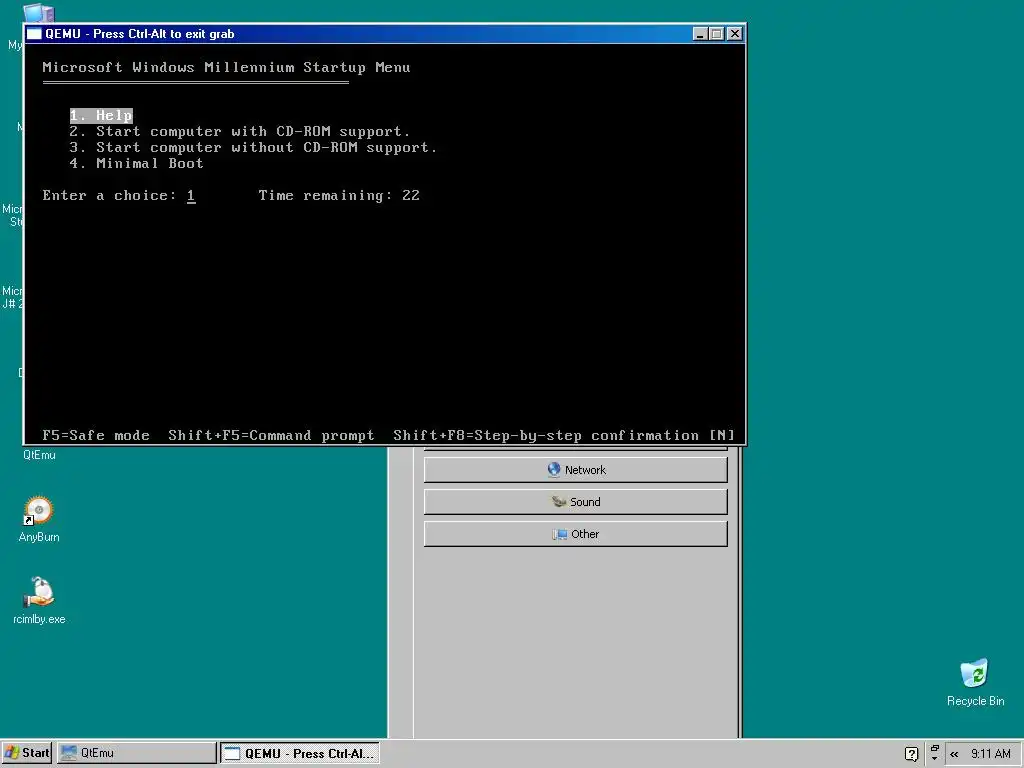Click the Time remaining countdown text
The image size is (1024, 768).
339,195
